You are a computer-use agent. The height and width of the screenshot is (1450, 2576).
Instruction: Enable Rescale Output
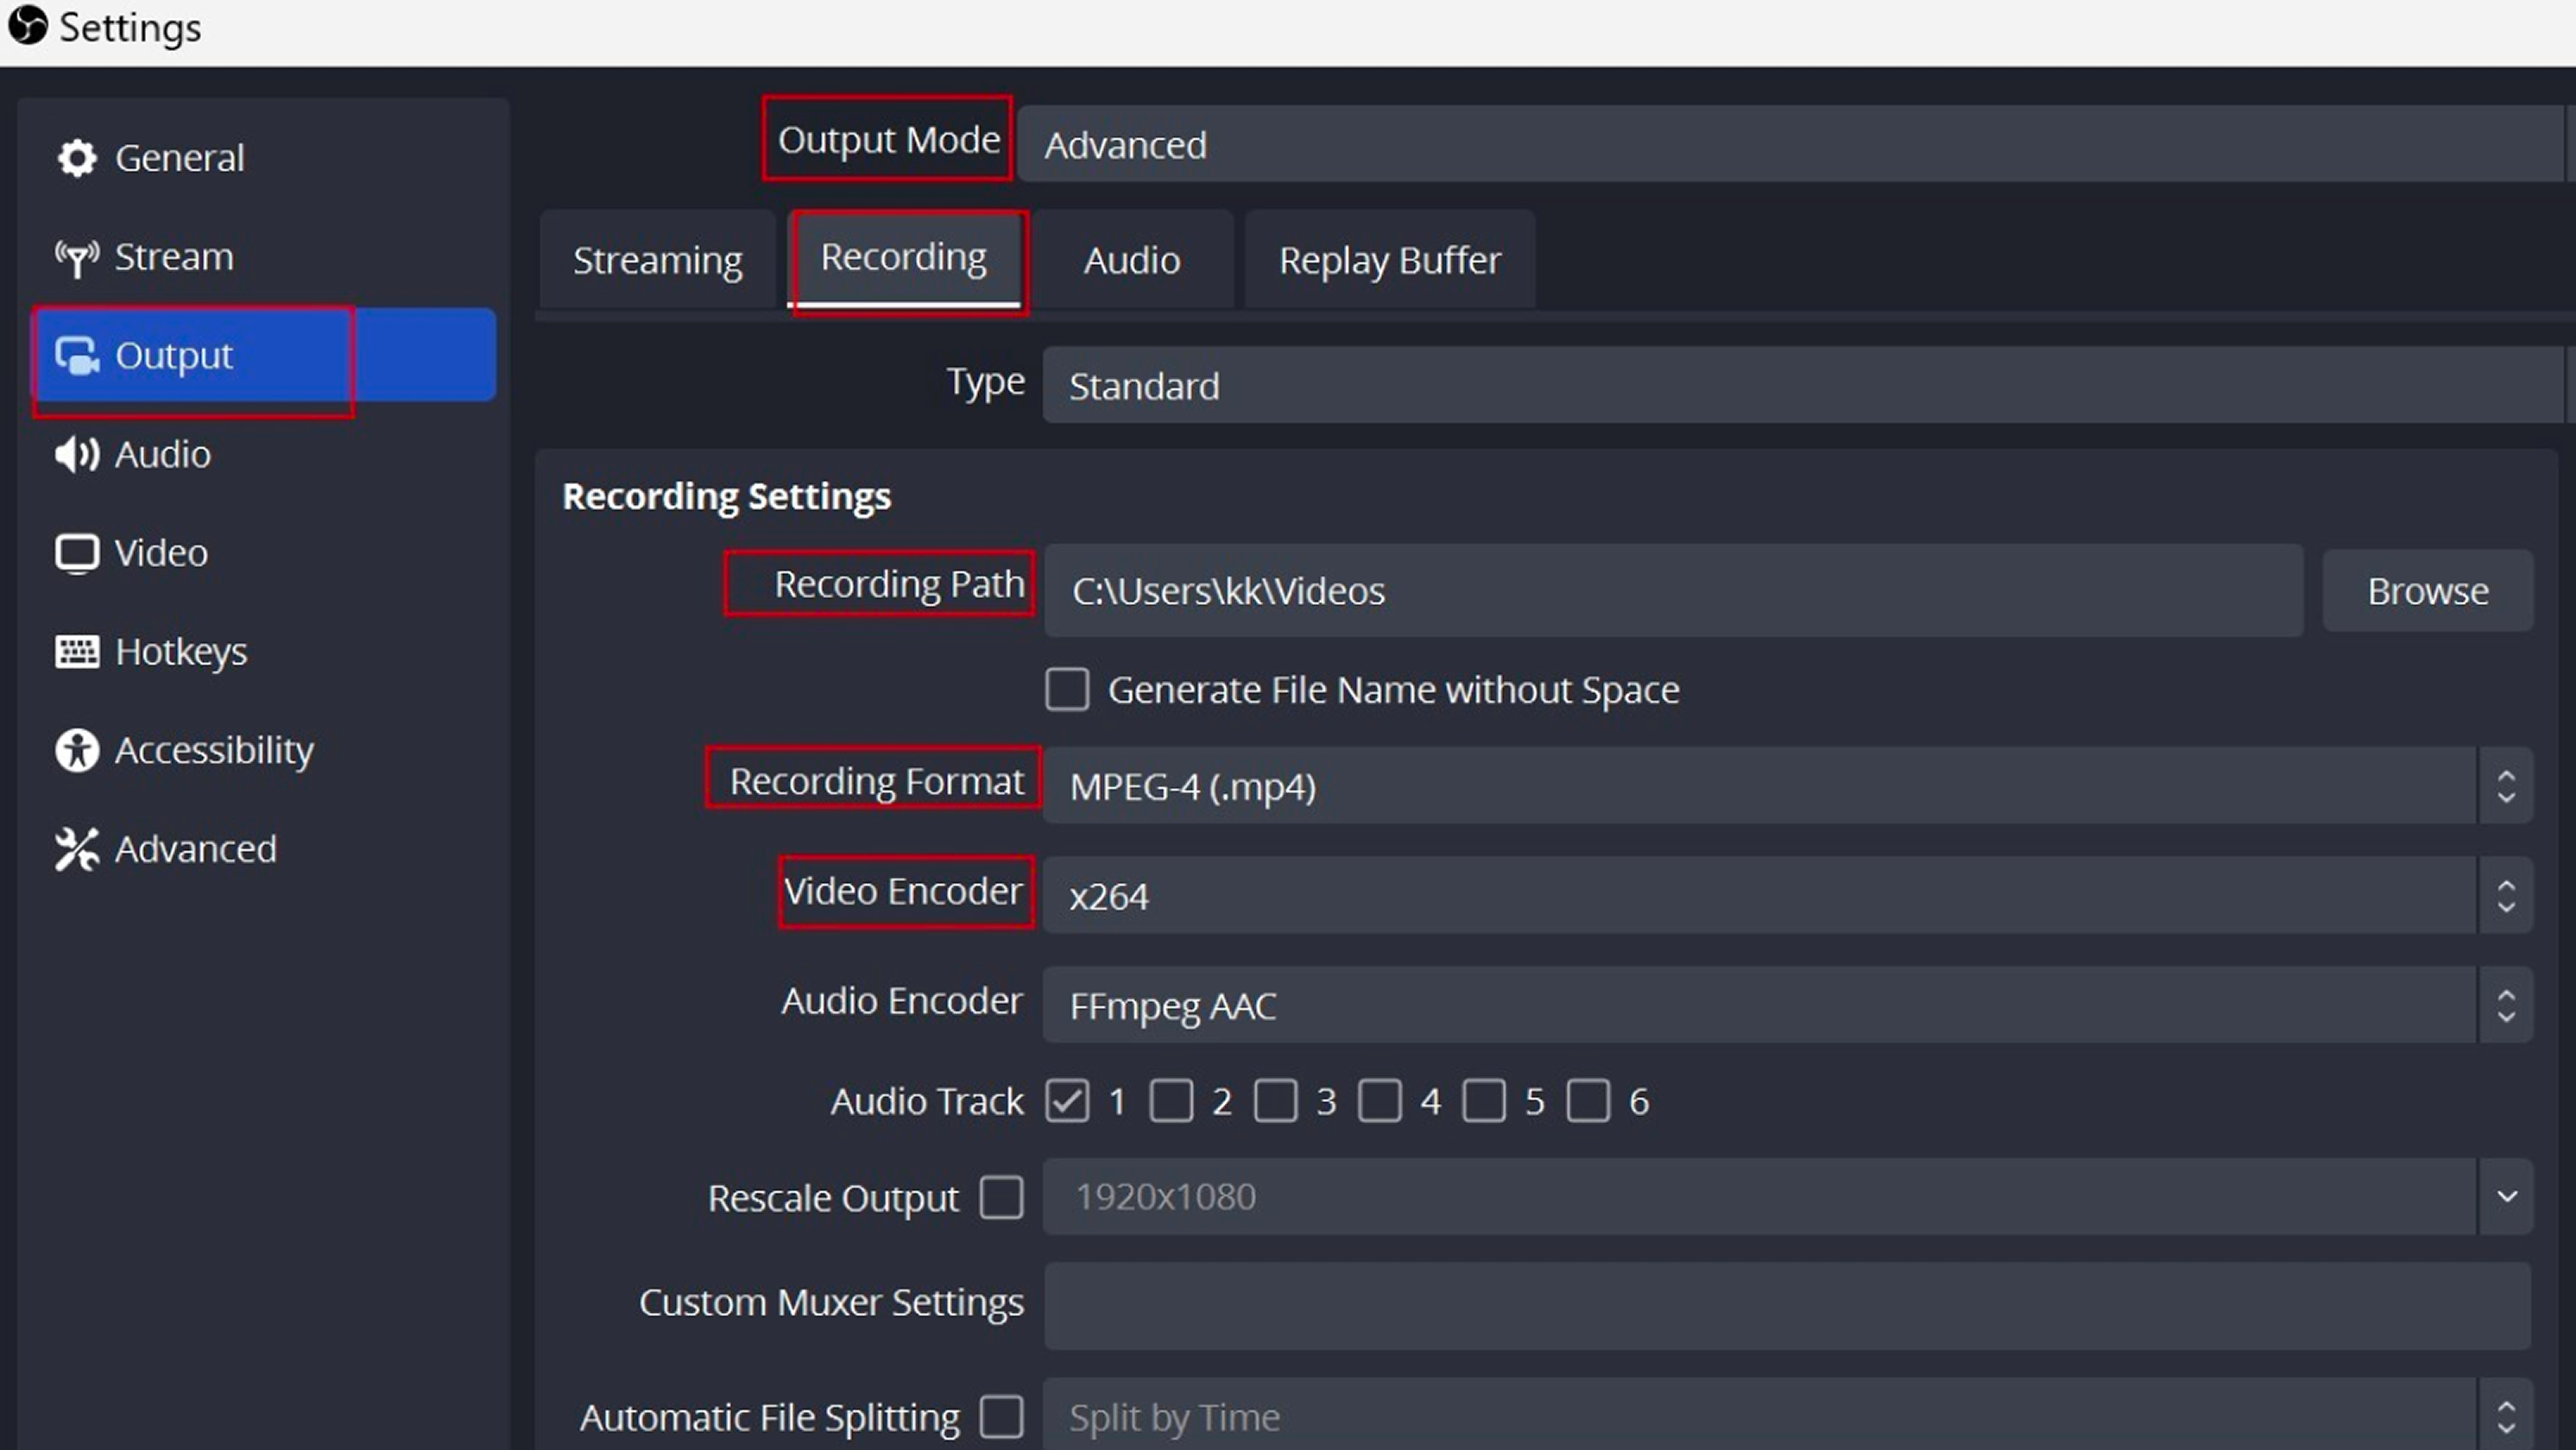pyautogui.click(x=1001, y=1197)
